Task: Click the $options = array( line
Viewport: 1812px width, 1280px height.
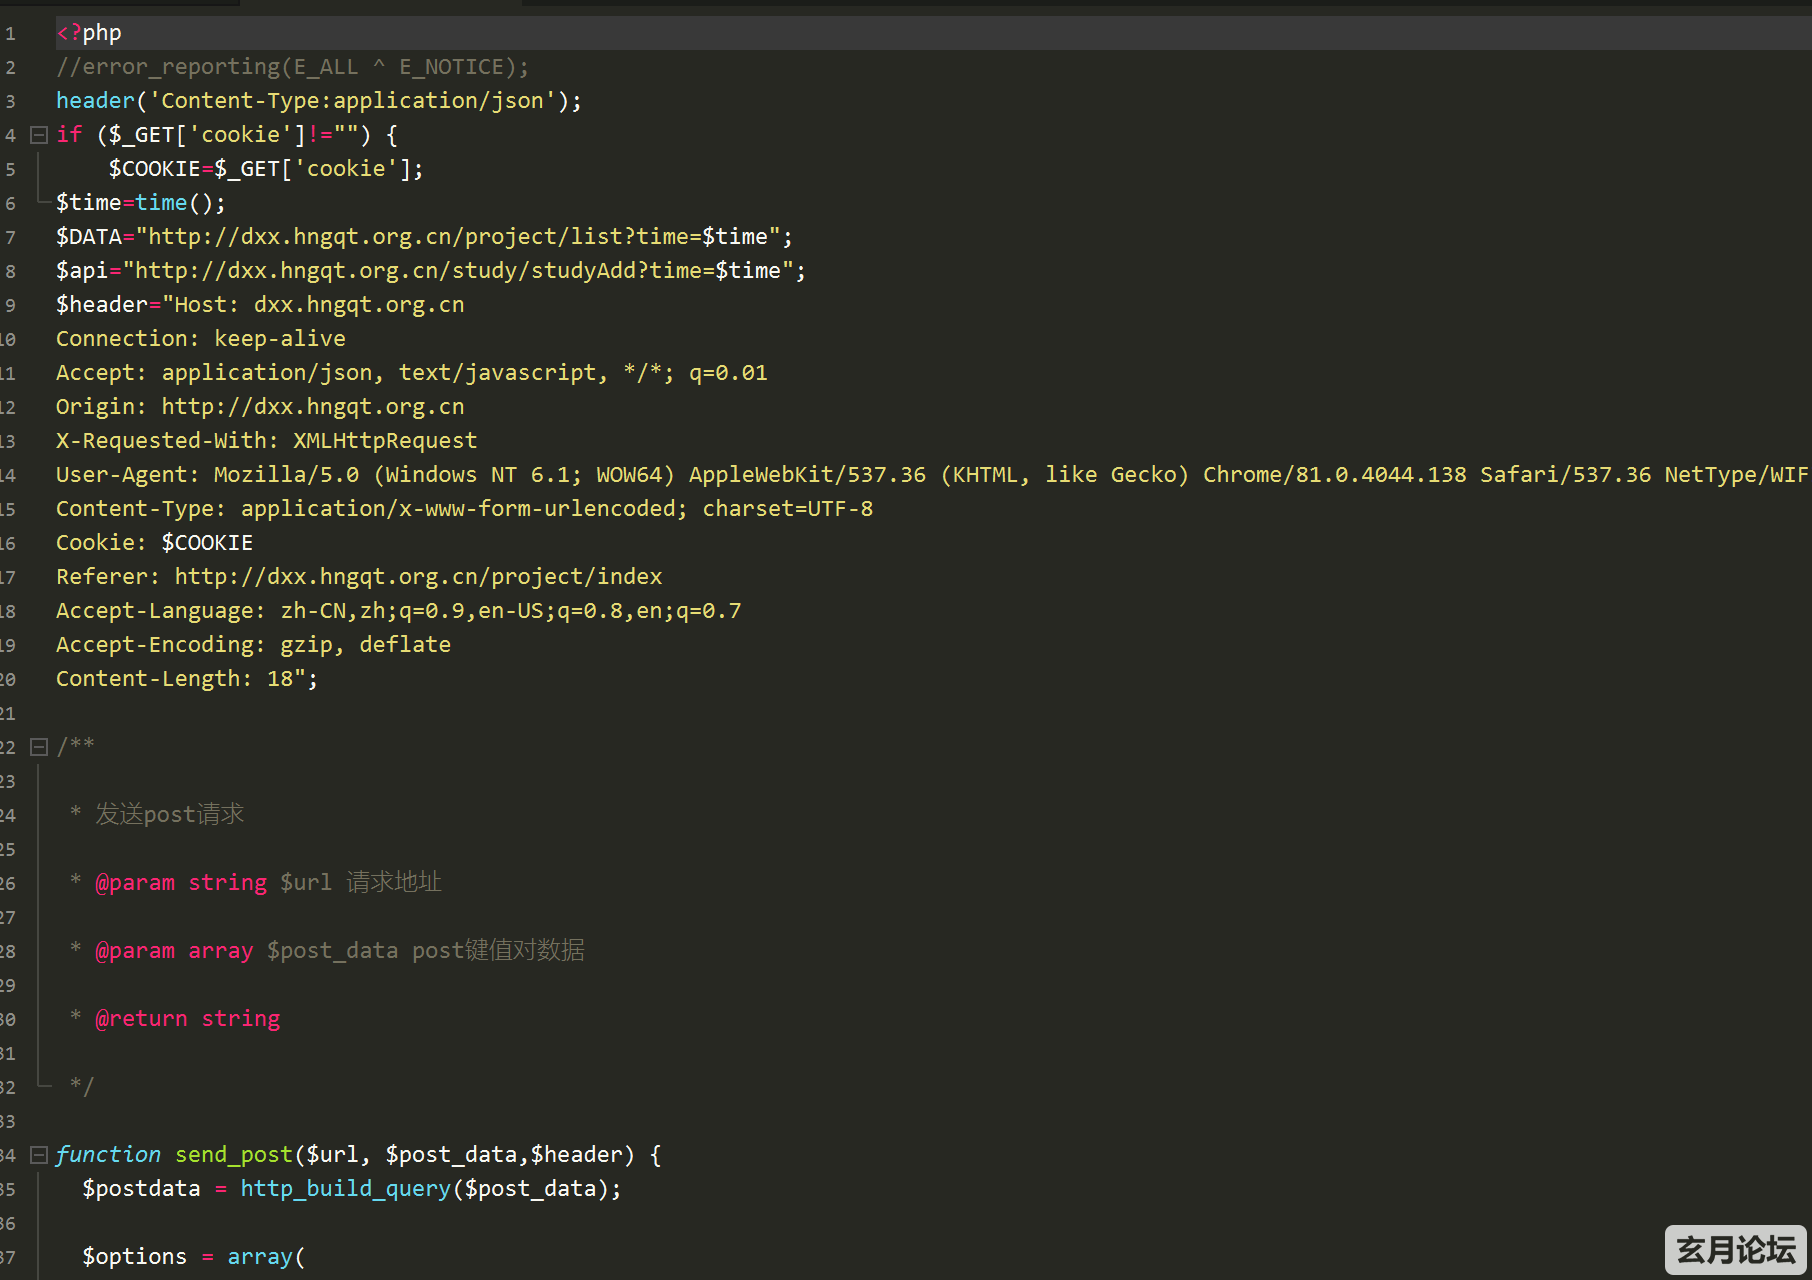Action: tap(194, 1257)
